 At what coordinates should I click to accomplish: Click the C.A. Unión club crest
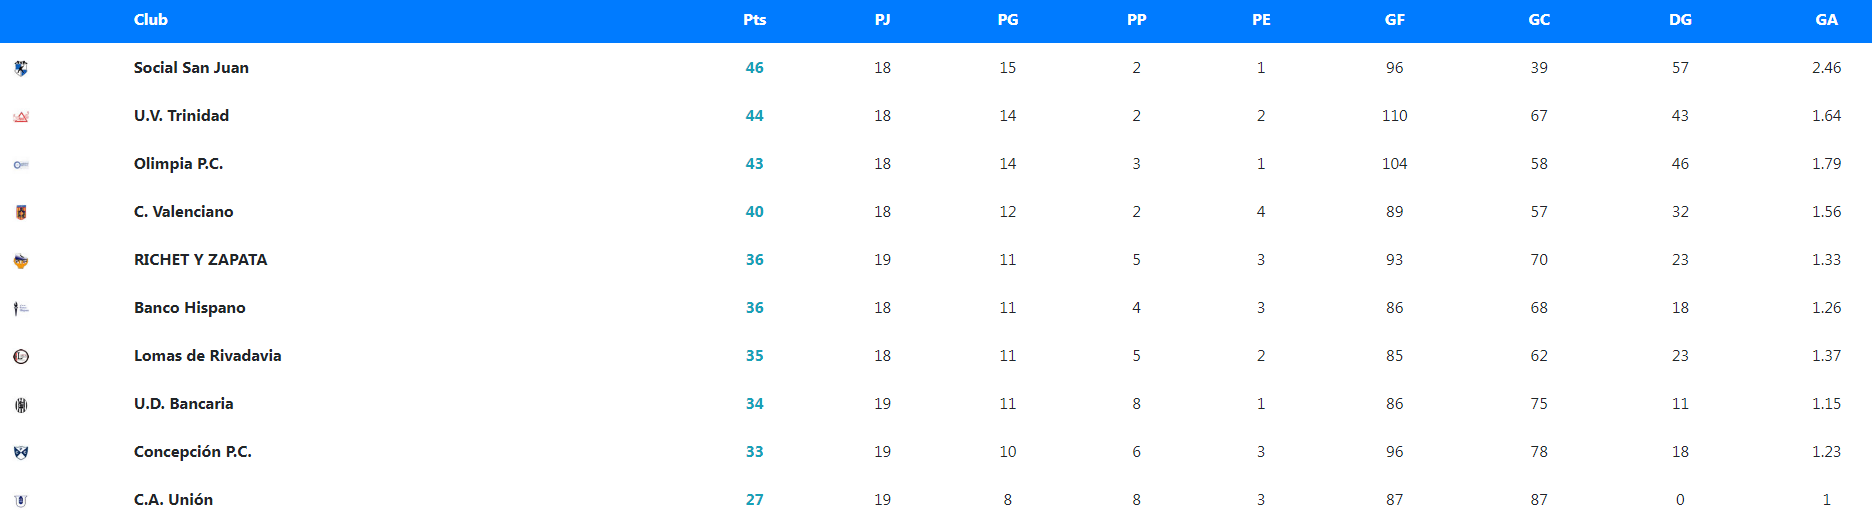21,500
